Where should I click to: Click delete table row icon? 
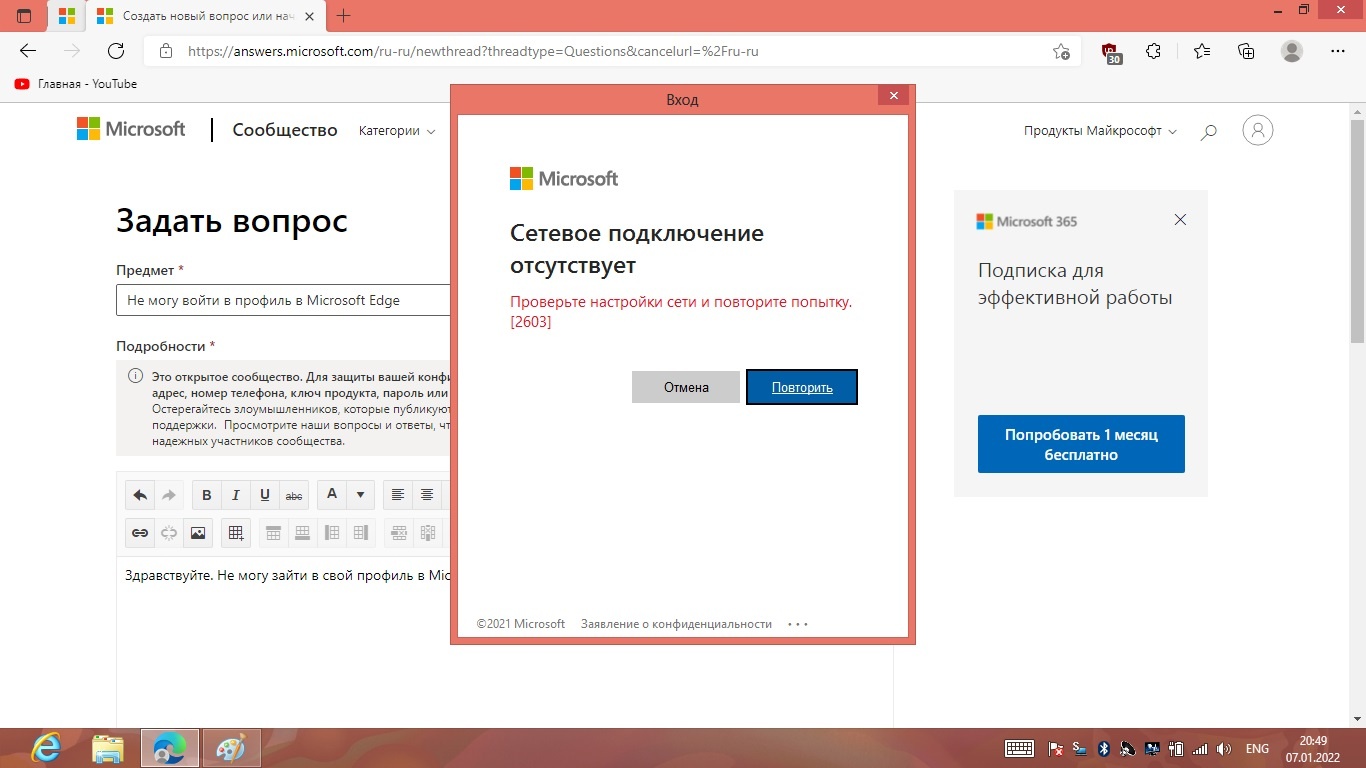click(x=398, y=533)
